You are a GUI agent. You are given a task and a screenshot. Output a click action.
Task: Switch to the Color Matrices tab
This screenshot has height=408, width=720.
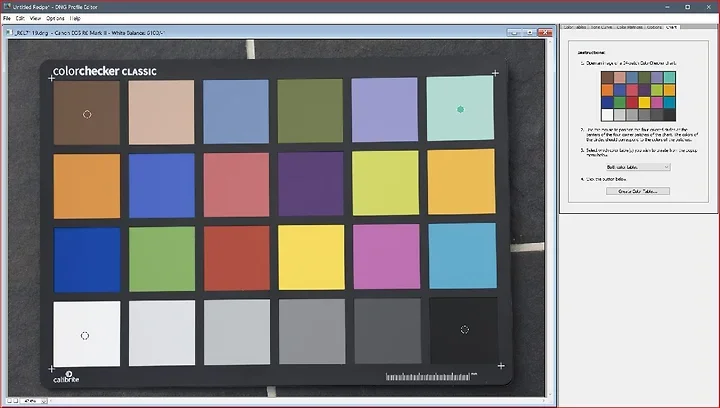(x=629, y=27)
